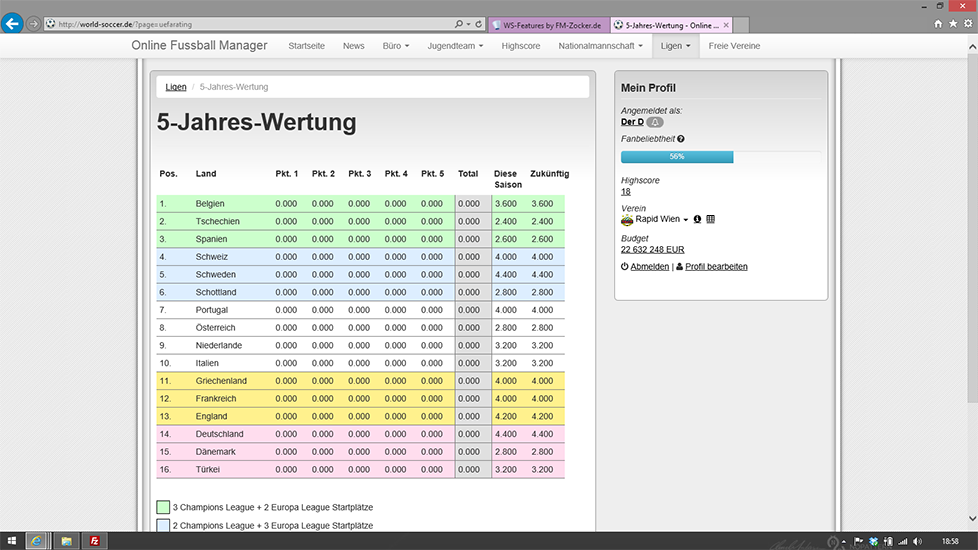Image resolution: width=978 pixels, height=550 pixels.
Task: Click the Rapid Wien club crest
Action: 627,219
